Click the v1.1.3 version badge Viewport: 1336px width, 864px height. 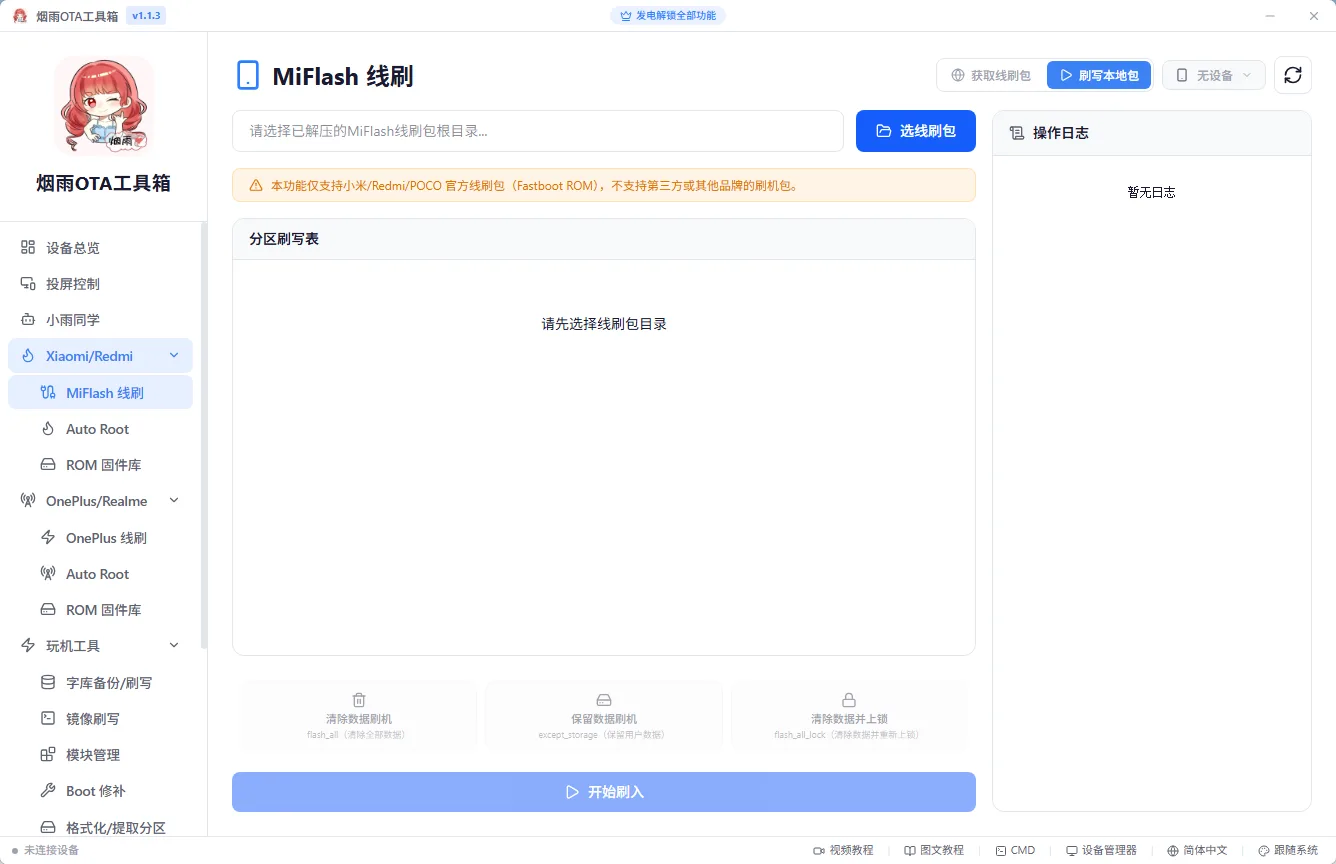[x=147, y=16]
